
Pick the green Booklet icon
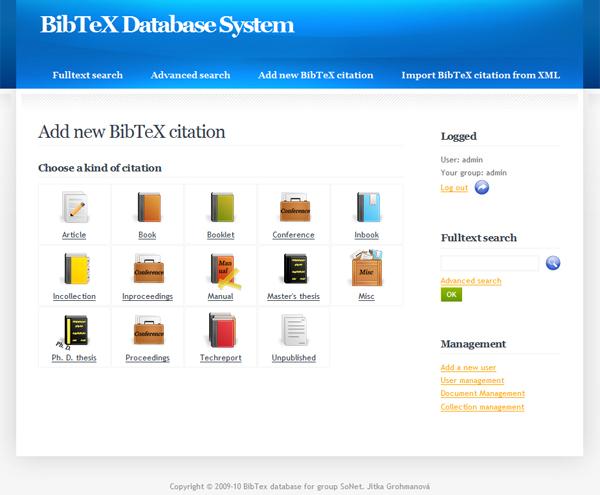222,207
